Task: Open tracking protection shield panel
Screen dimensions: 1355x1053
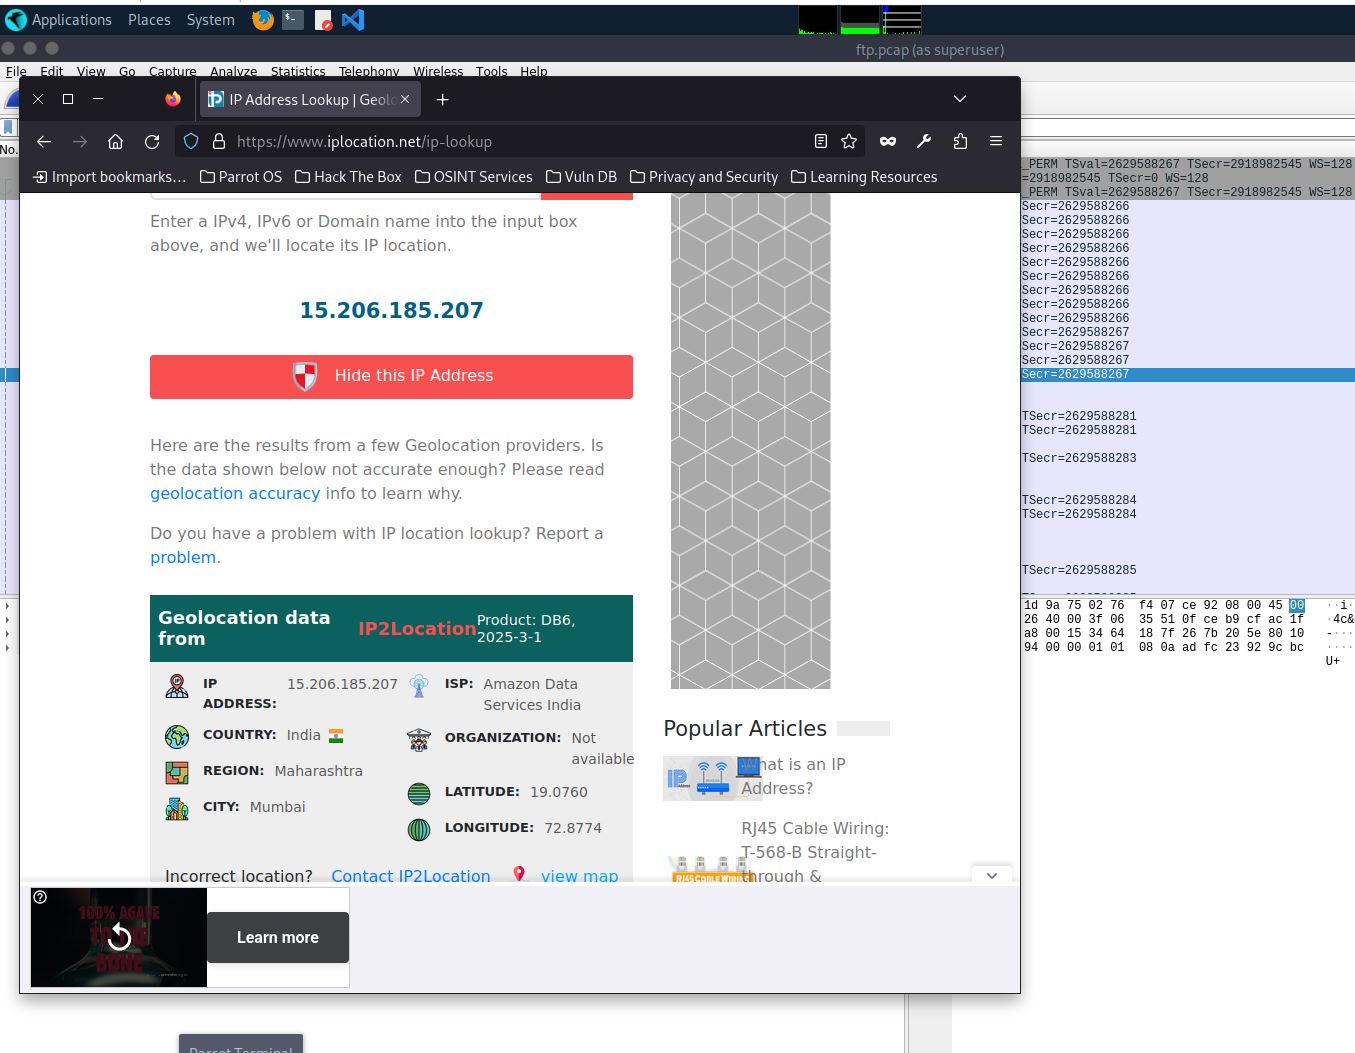Action: [191, 141]
